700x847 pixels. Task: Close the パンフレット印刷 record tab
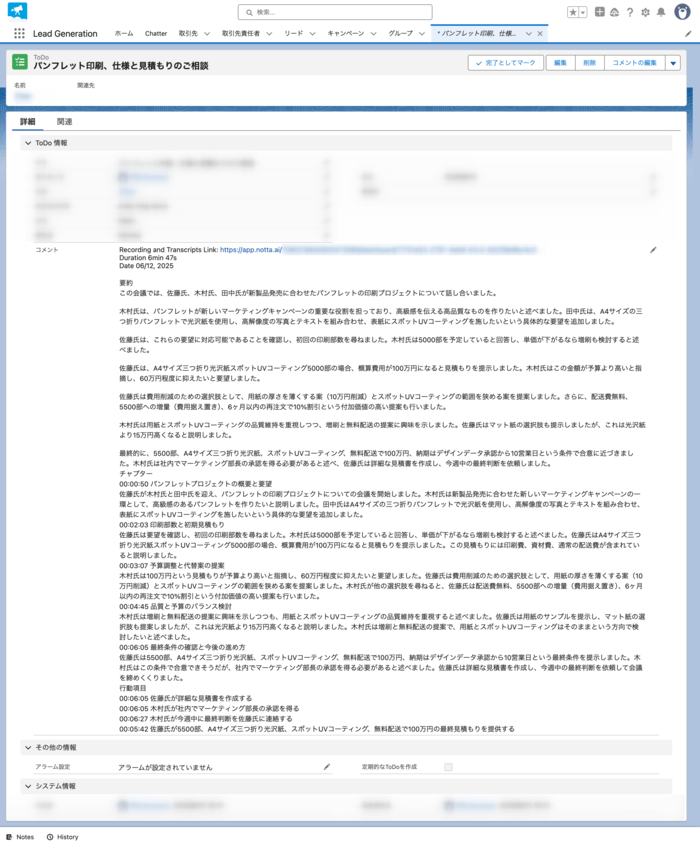(x=540, y=33)
